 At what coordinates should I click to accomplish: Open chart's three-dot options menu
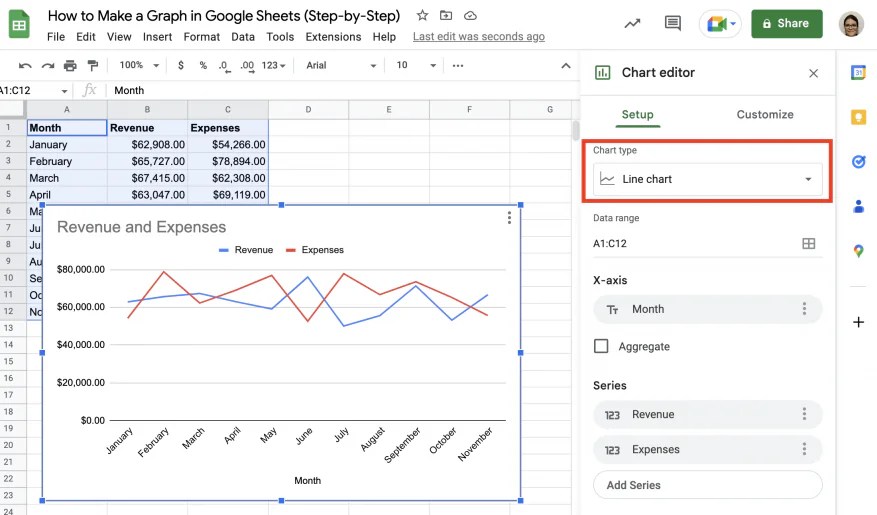coord(509,218)
